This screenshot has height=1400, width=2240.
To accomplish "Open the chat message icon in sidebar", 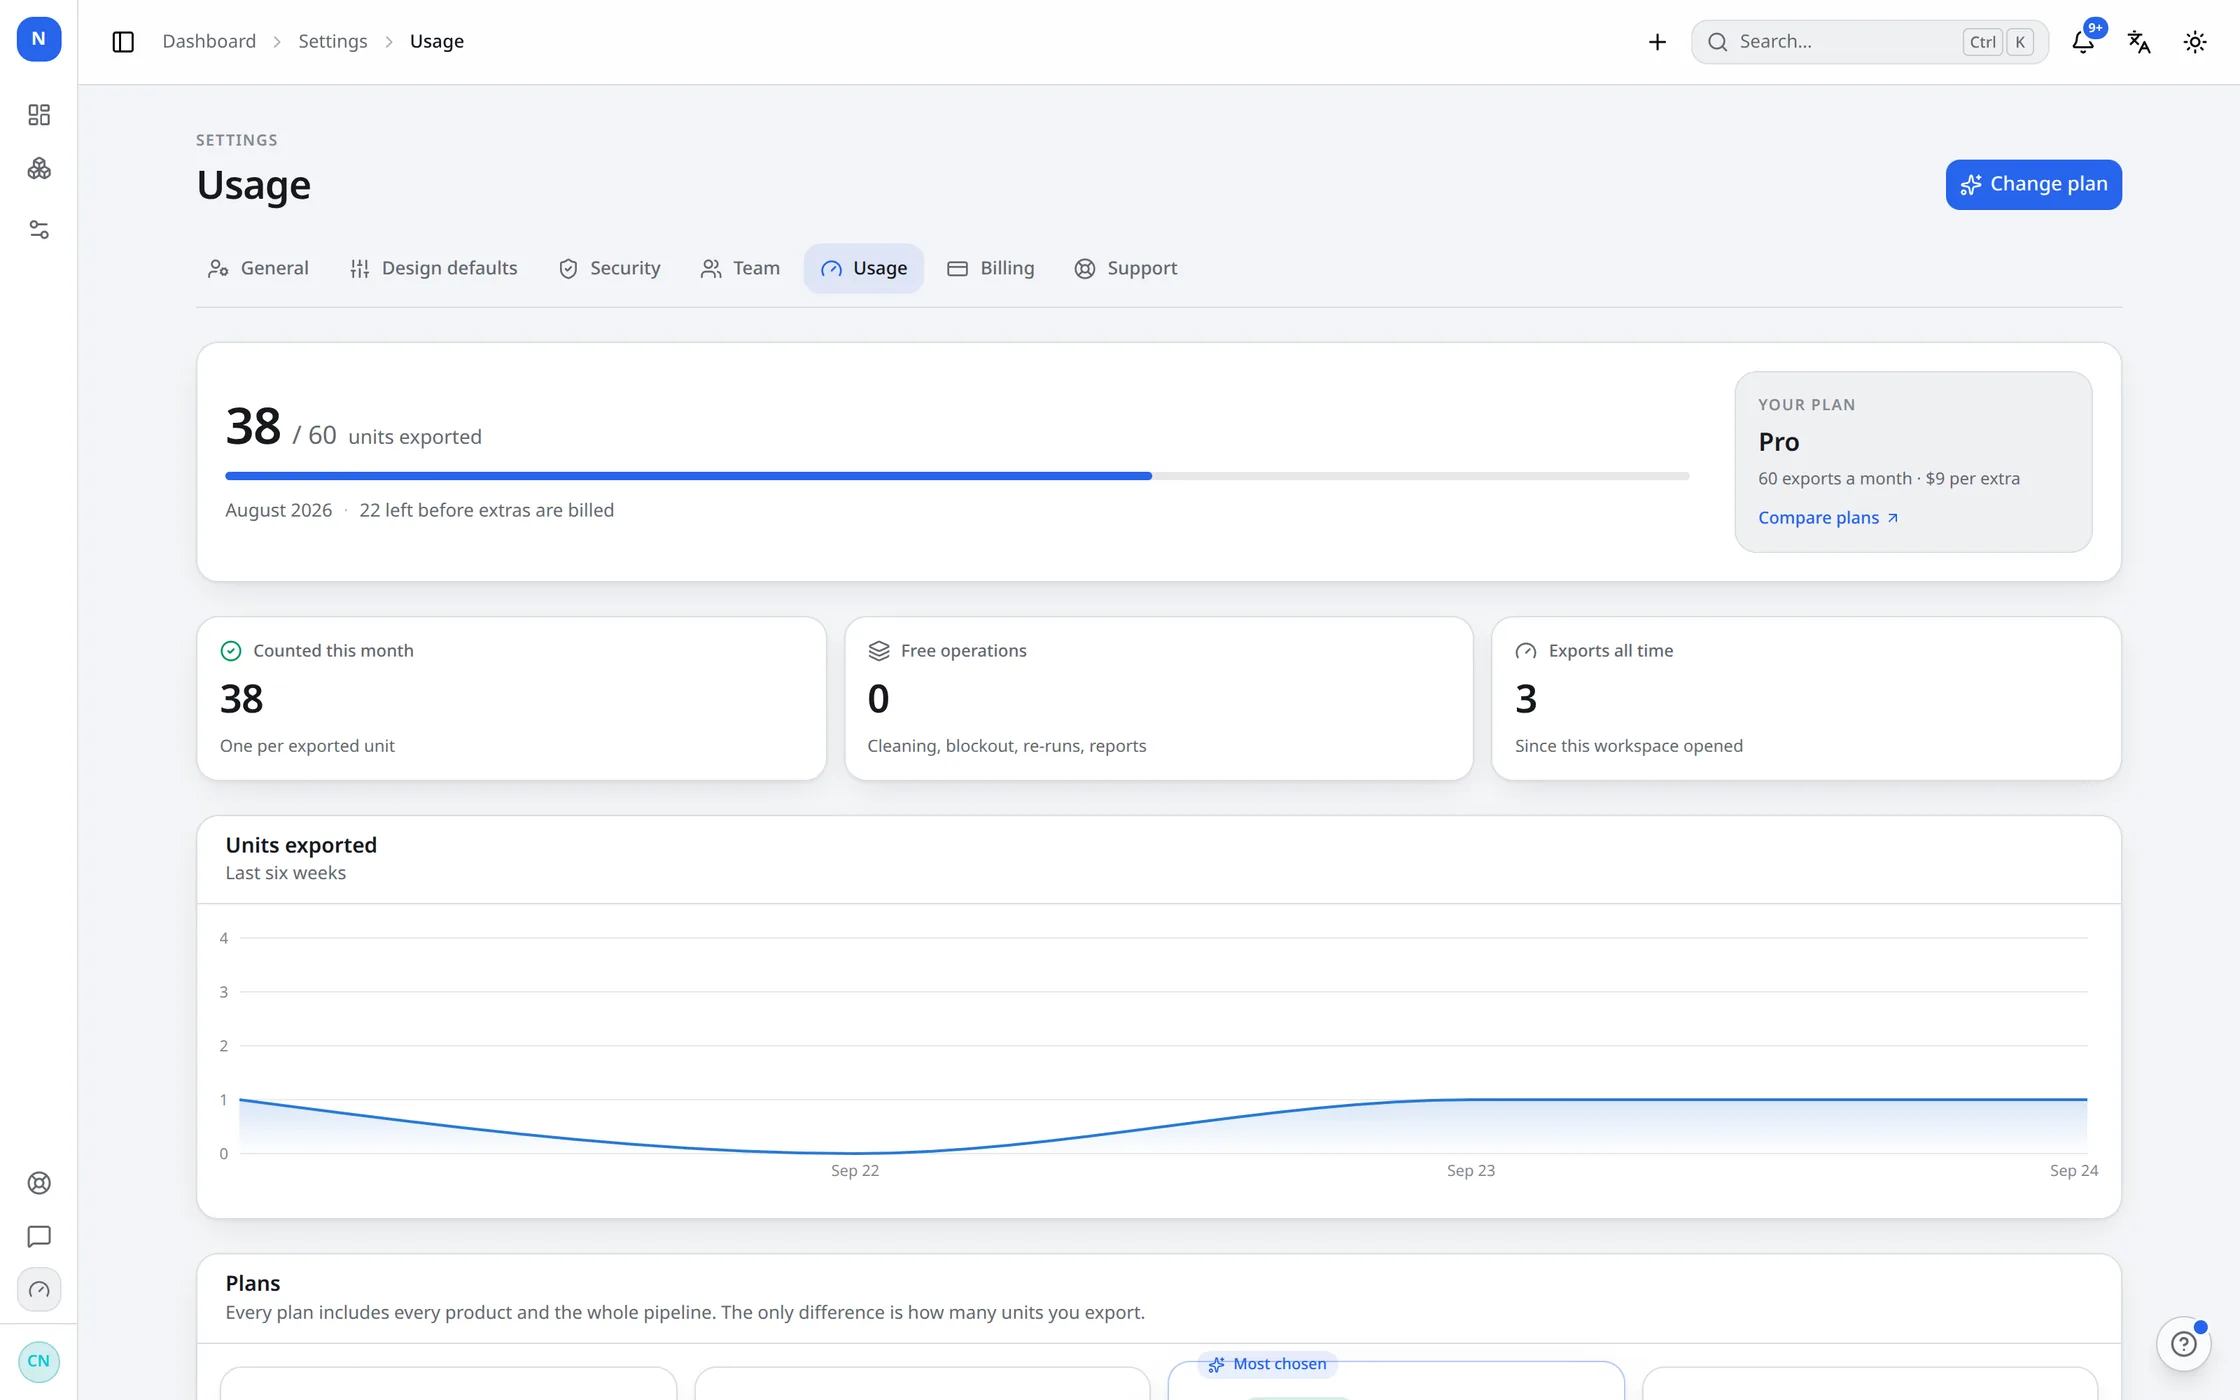I will coord(39,1237).
